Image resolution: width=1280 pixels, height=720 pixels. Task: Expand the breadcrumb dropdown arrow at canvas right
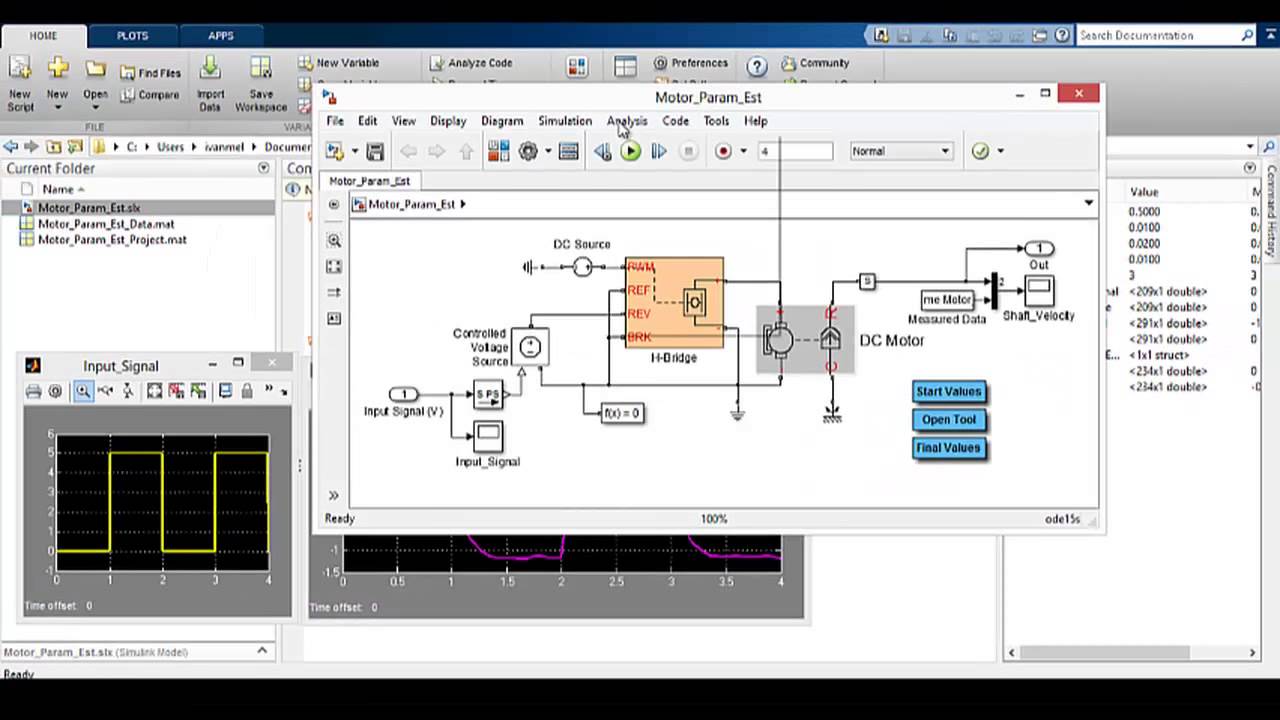coord(1088,204)
